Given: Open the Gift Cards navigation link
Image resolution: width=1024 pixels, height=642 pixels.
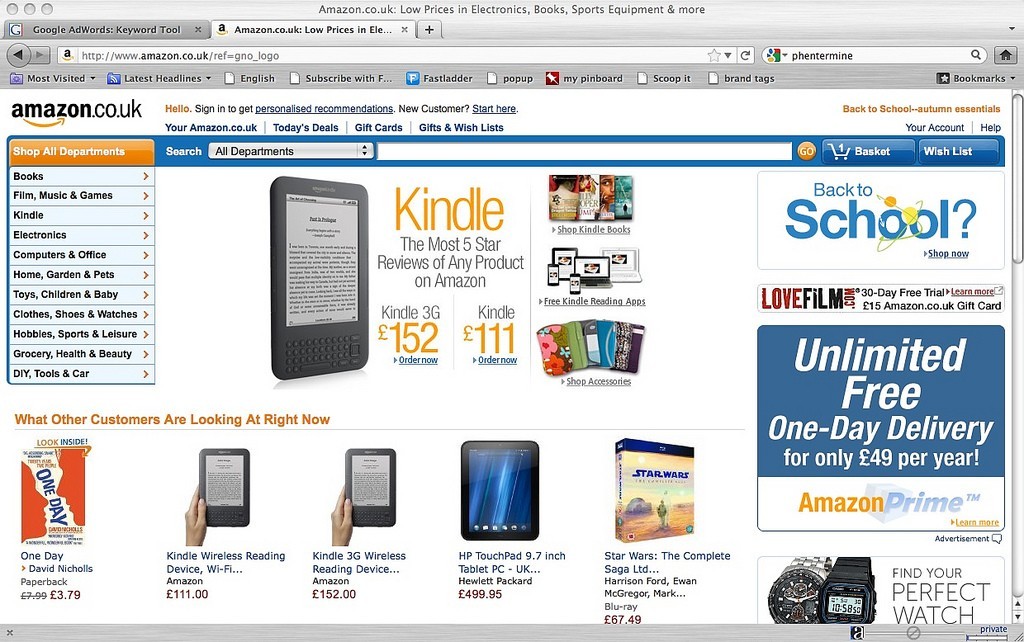Looking at the screenshot, I should tap(378, 127).
